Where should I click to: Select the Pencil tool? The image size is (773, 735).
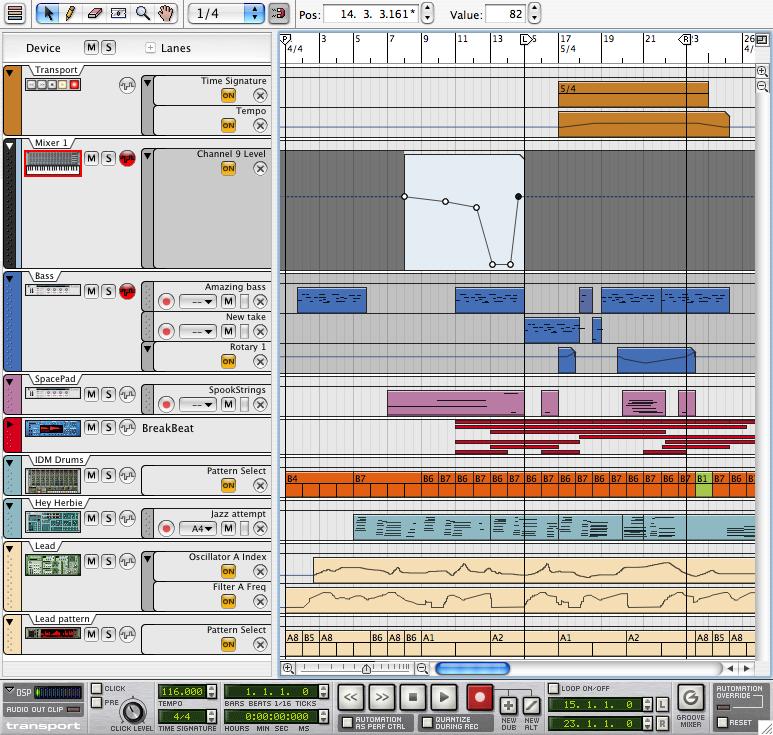(x=70, y=14)
